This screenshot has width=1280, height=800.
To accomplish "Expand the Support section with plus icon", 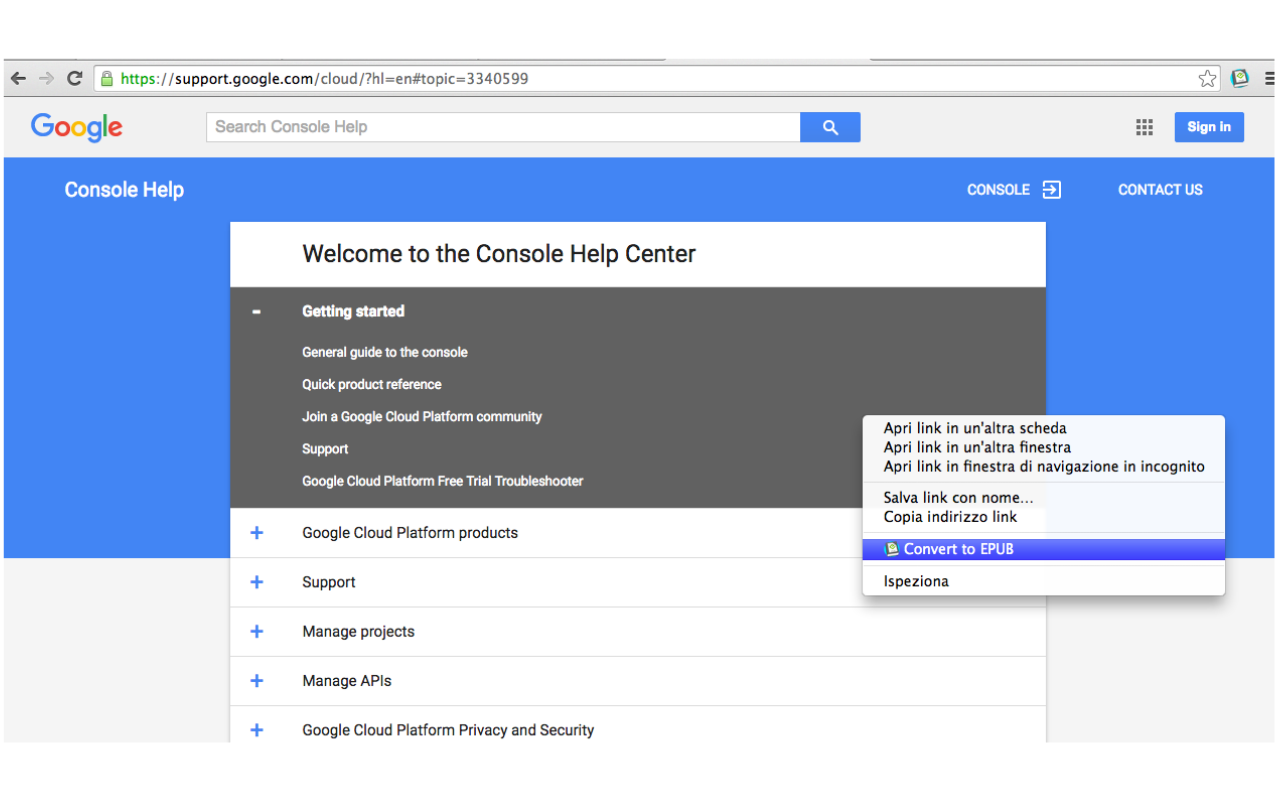I will 257,582.
